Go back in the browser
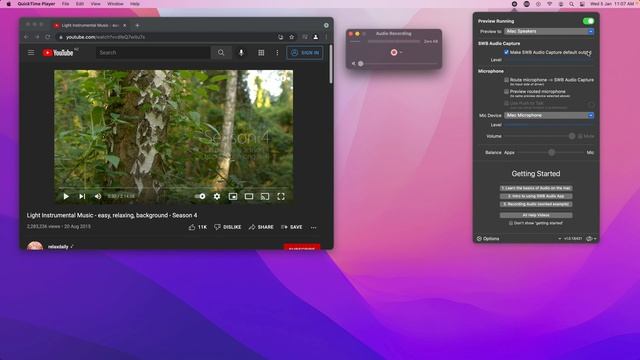 click(x=27, y=37)
